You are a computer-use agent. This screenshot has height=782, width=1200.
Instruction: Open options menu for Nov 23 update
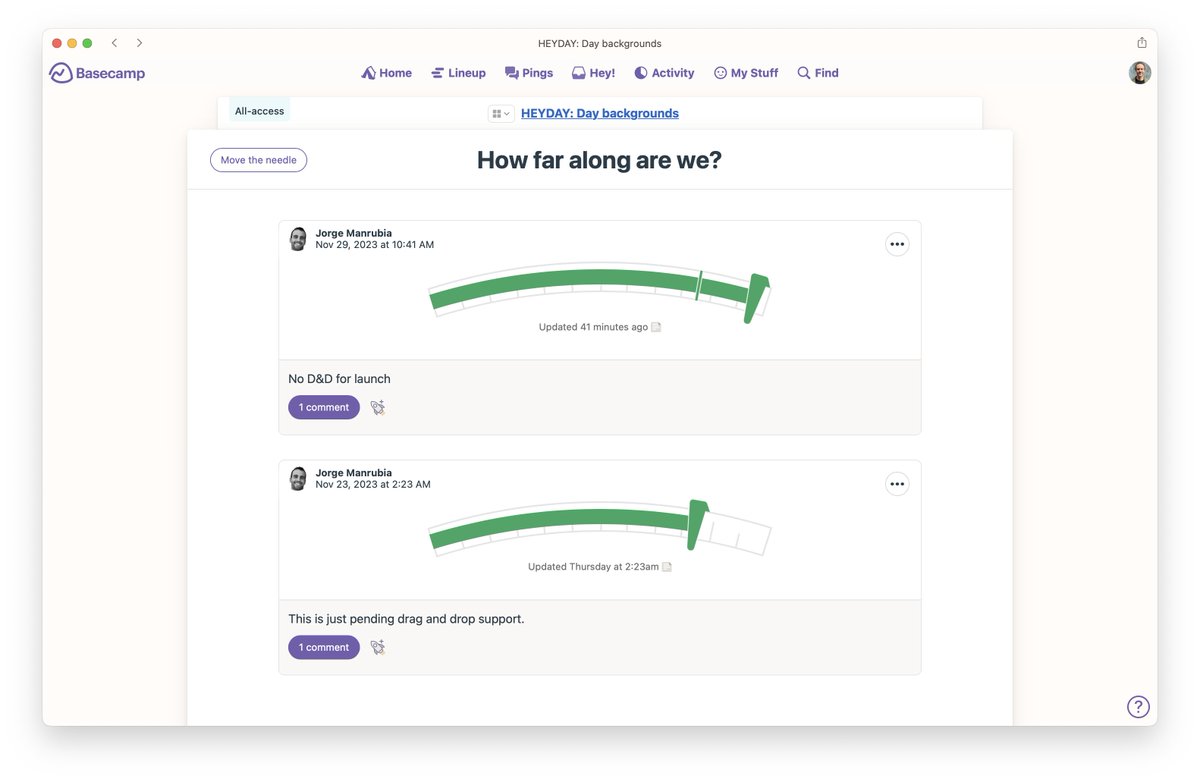(x=897, y=484)
